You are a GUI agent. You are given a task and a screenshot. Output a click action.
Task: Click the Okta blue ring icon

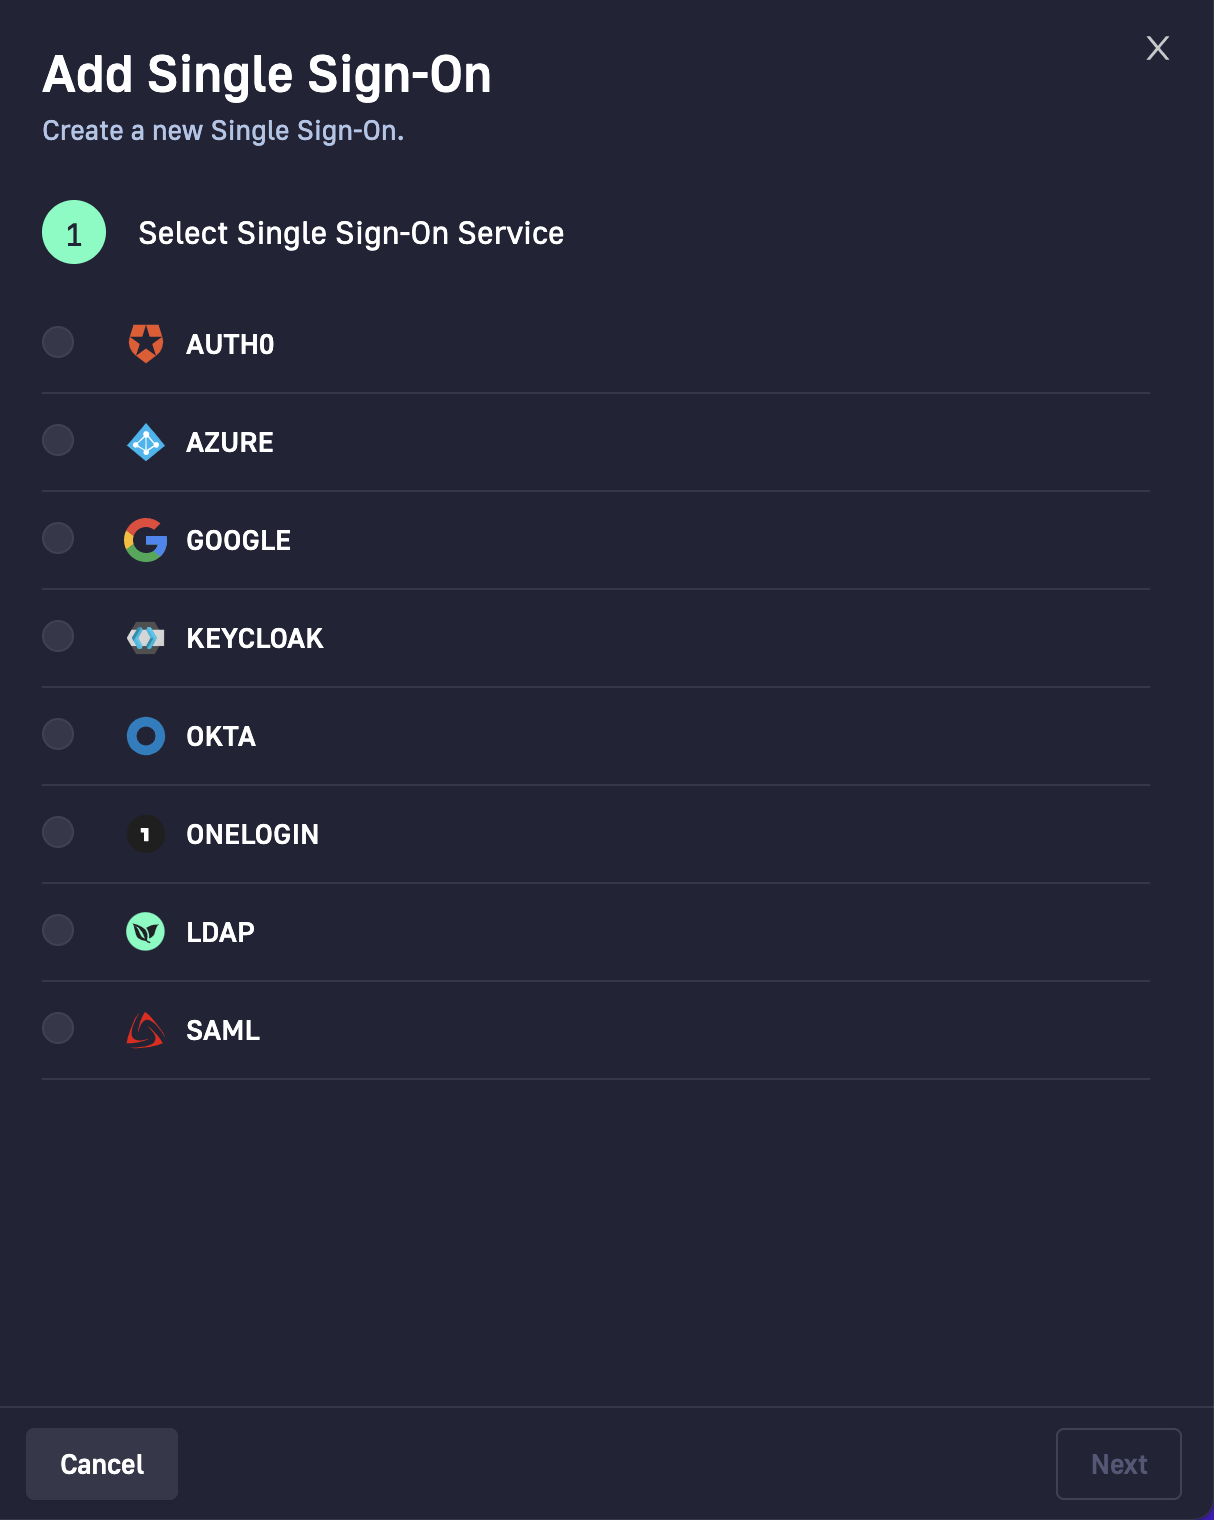click(x=146, y=736)
